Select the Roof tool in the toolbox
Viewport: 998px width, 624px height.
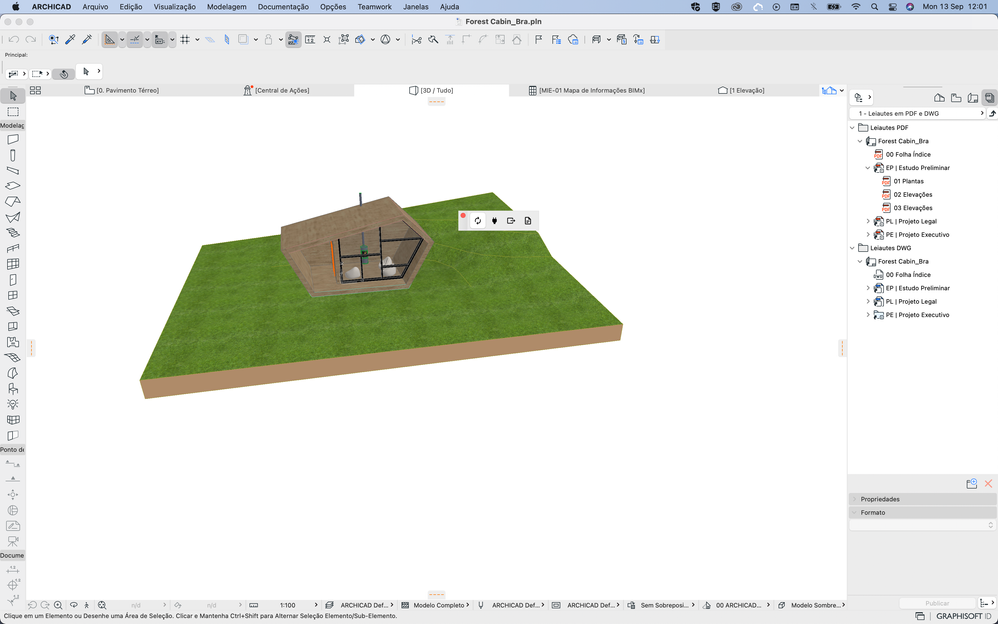tap(13, 201)
